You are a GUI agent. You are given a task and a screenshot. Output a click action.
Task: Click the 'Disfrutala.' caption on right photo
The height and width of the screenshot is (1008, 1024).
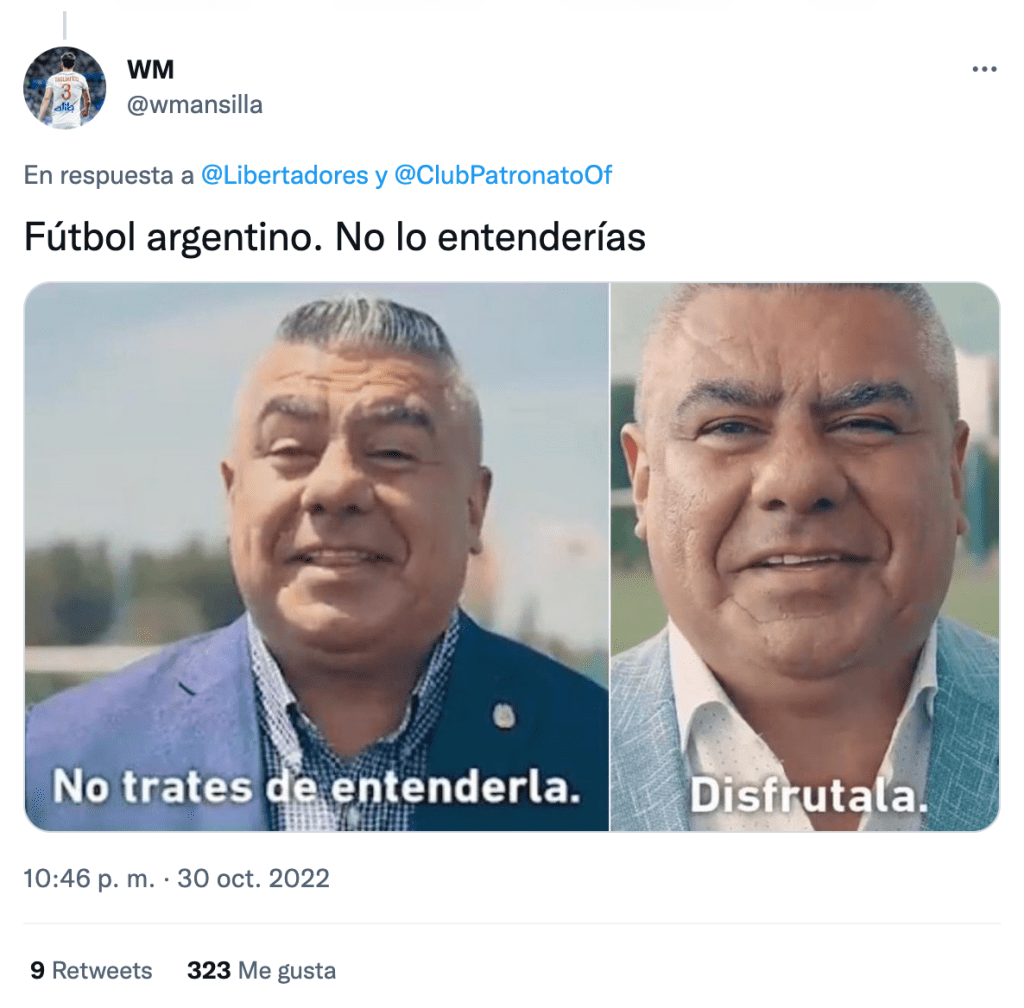(x=808, y=796)
